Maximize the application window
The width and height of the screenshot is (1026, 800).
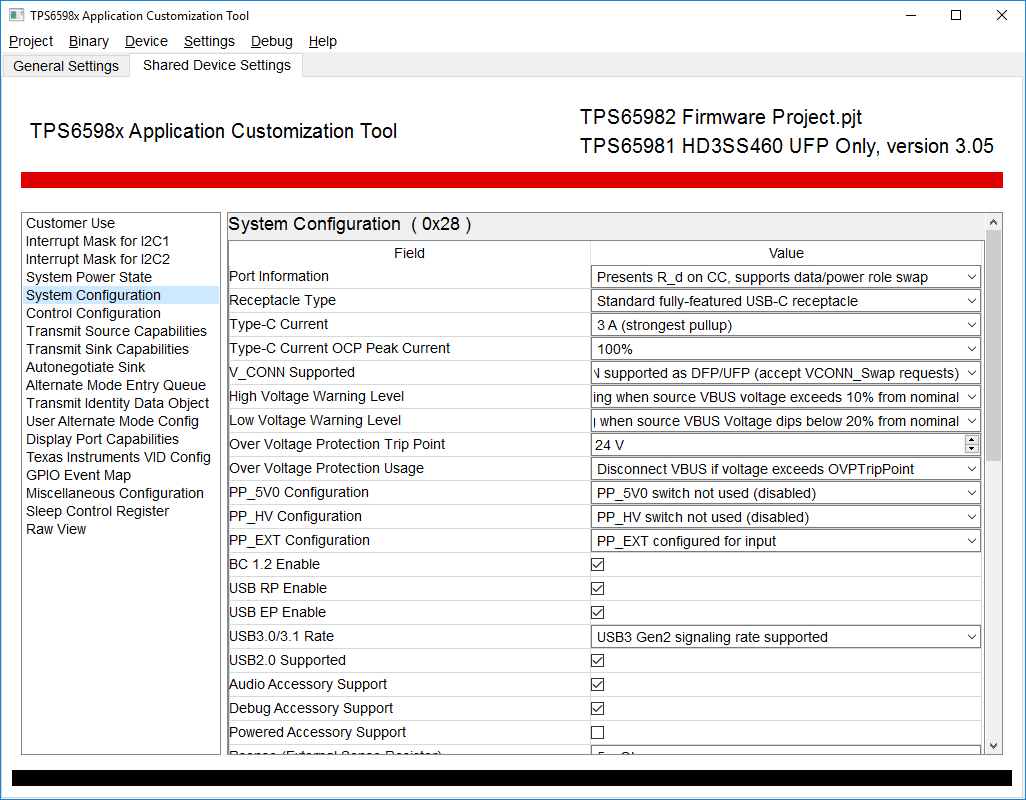pos(956,15)
